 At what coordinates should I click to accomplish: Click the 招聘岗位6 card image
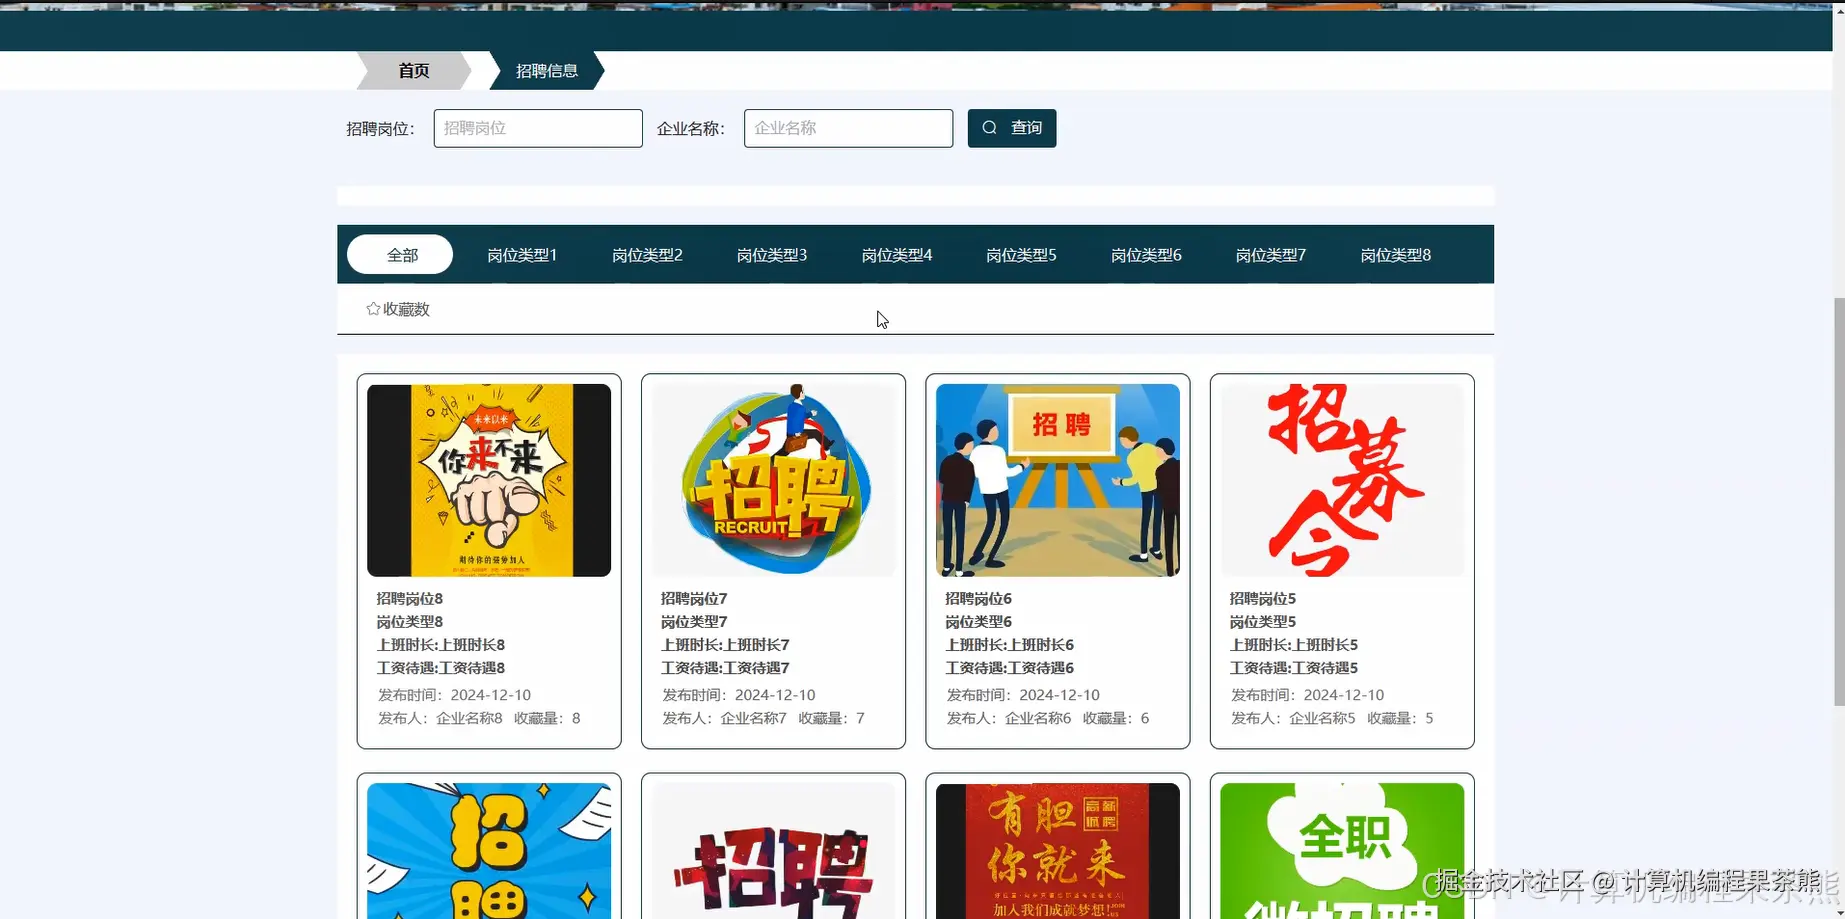pos(1056,480)
